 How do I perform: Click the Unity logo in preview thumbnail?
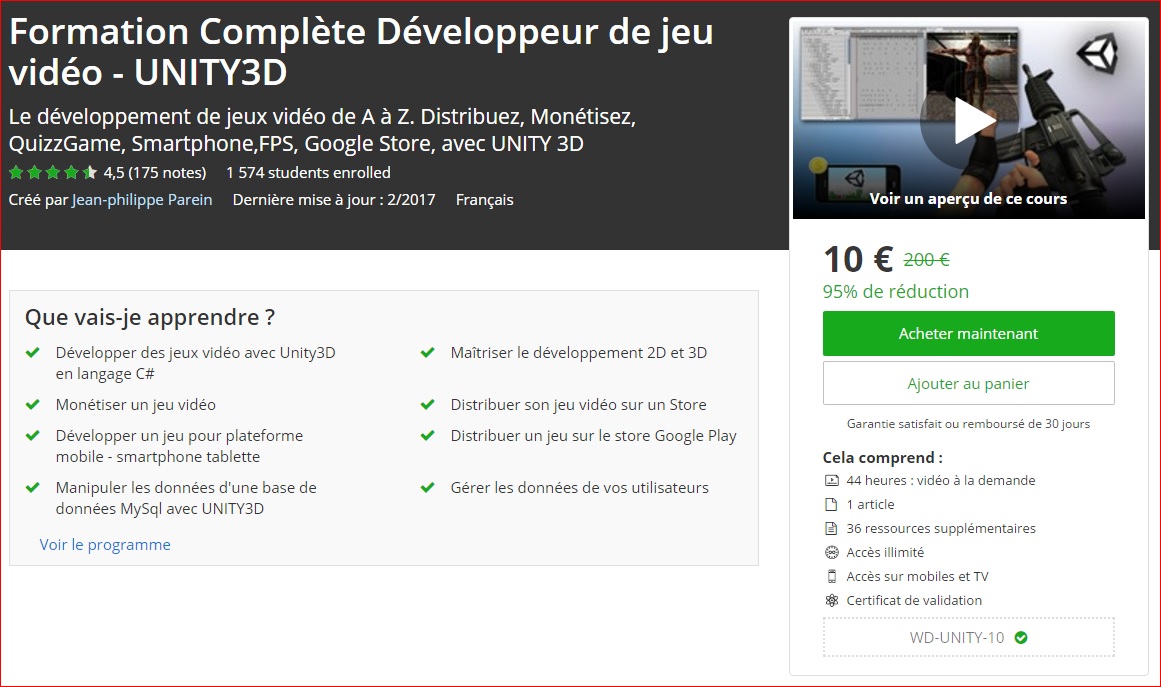tap(1097, 53)
